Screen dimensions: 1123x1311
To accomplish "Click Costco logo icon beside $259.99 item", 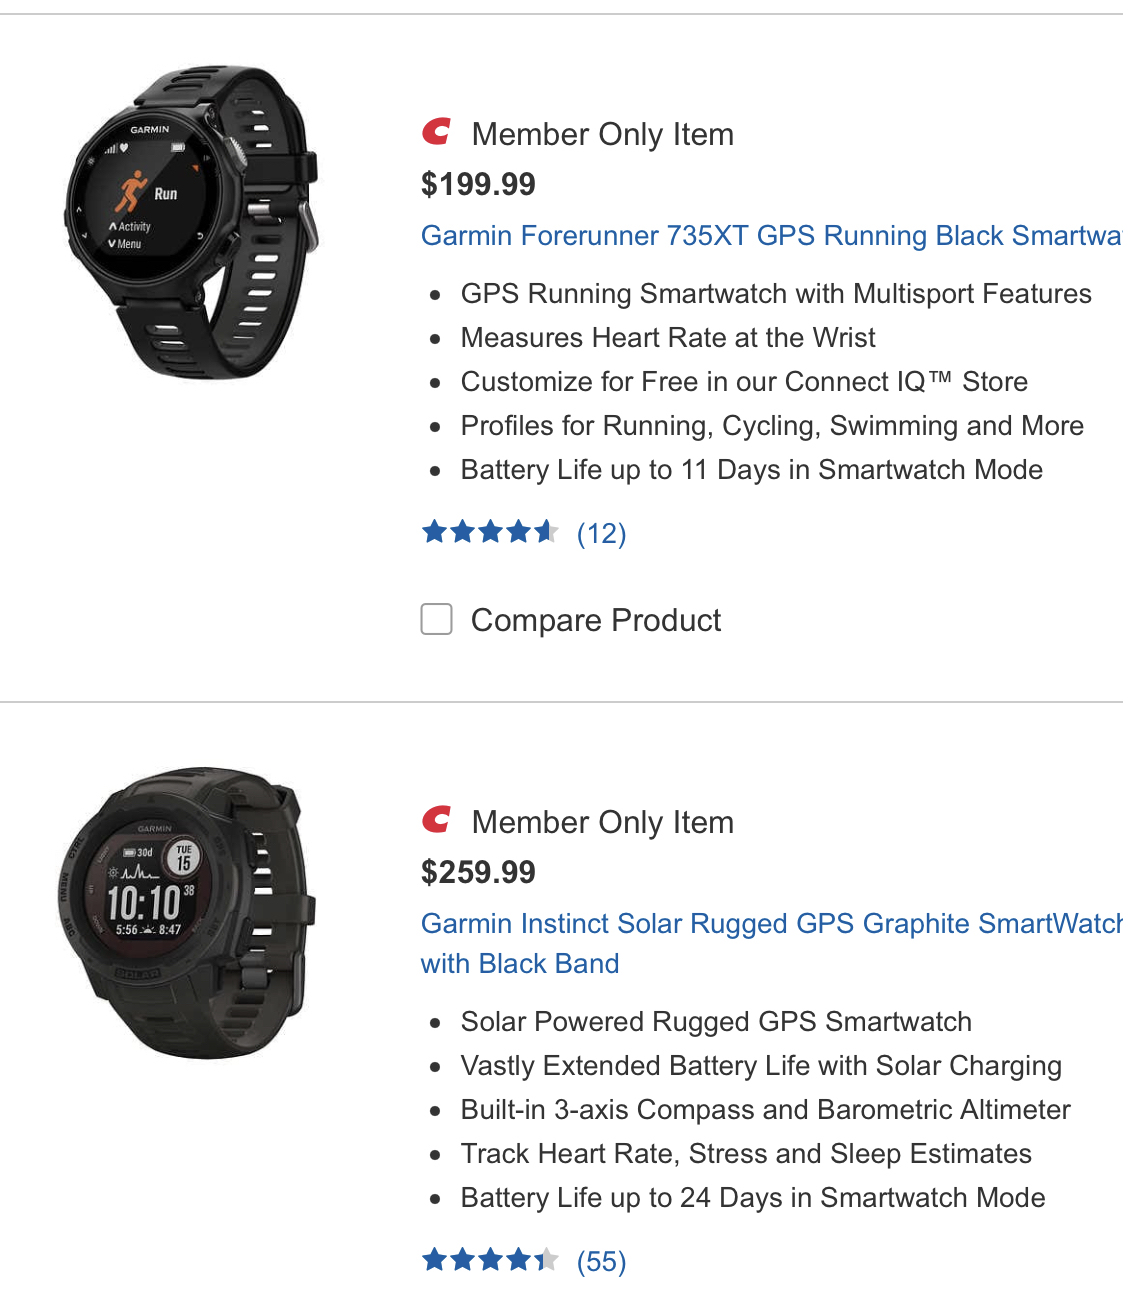I will pos(436,820).
